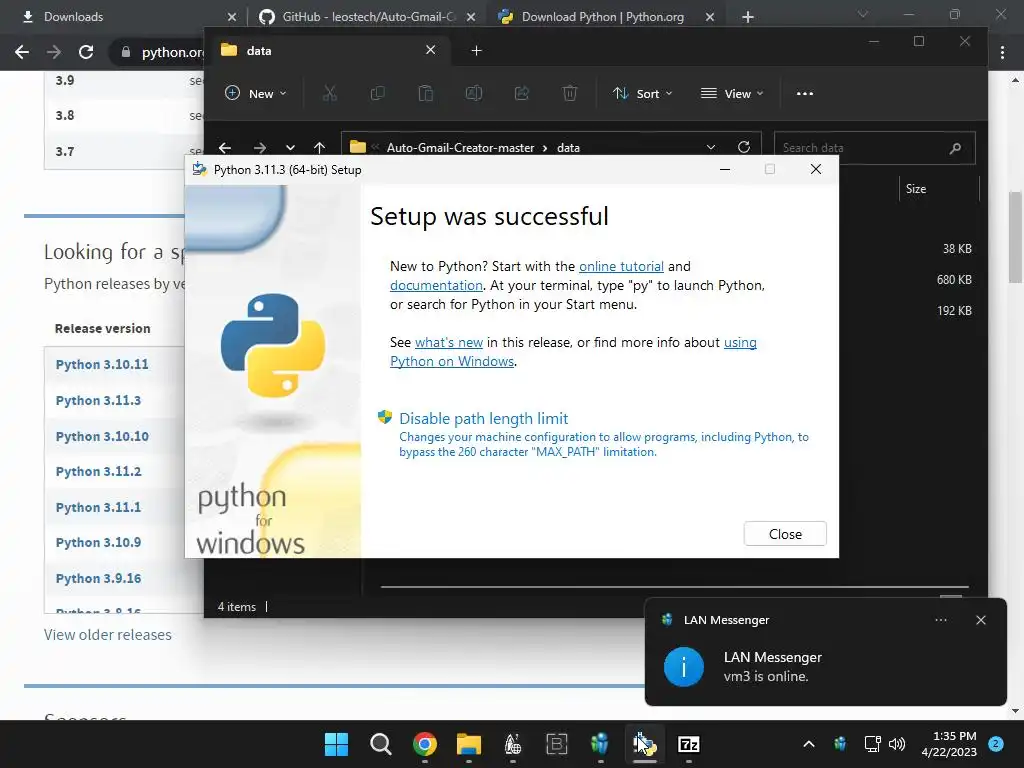Close the data tab in File Explorer
This screenshot has height=768, width=1024.
coord(430,50)
